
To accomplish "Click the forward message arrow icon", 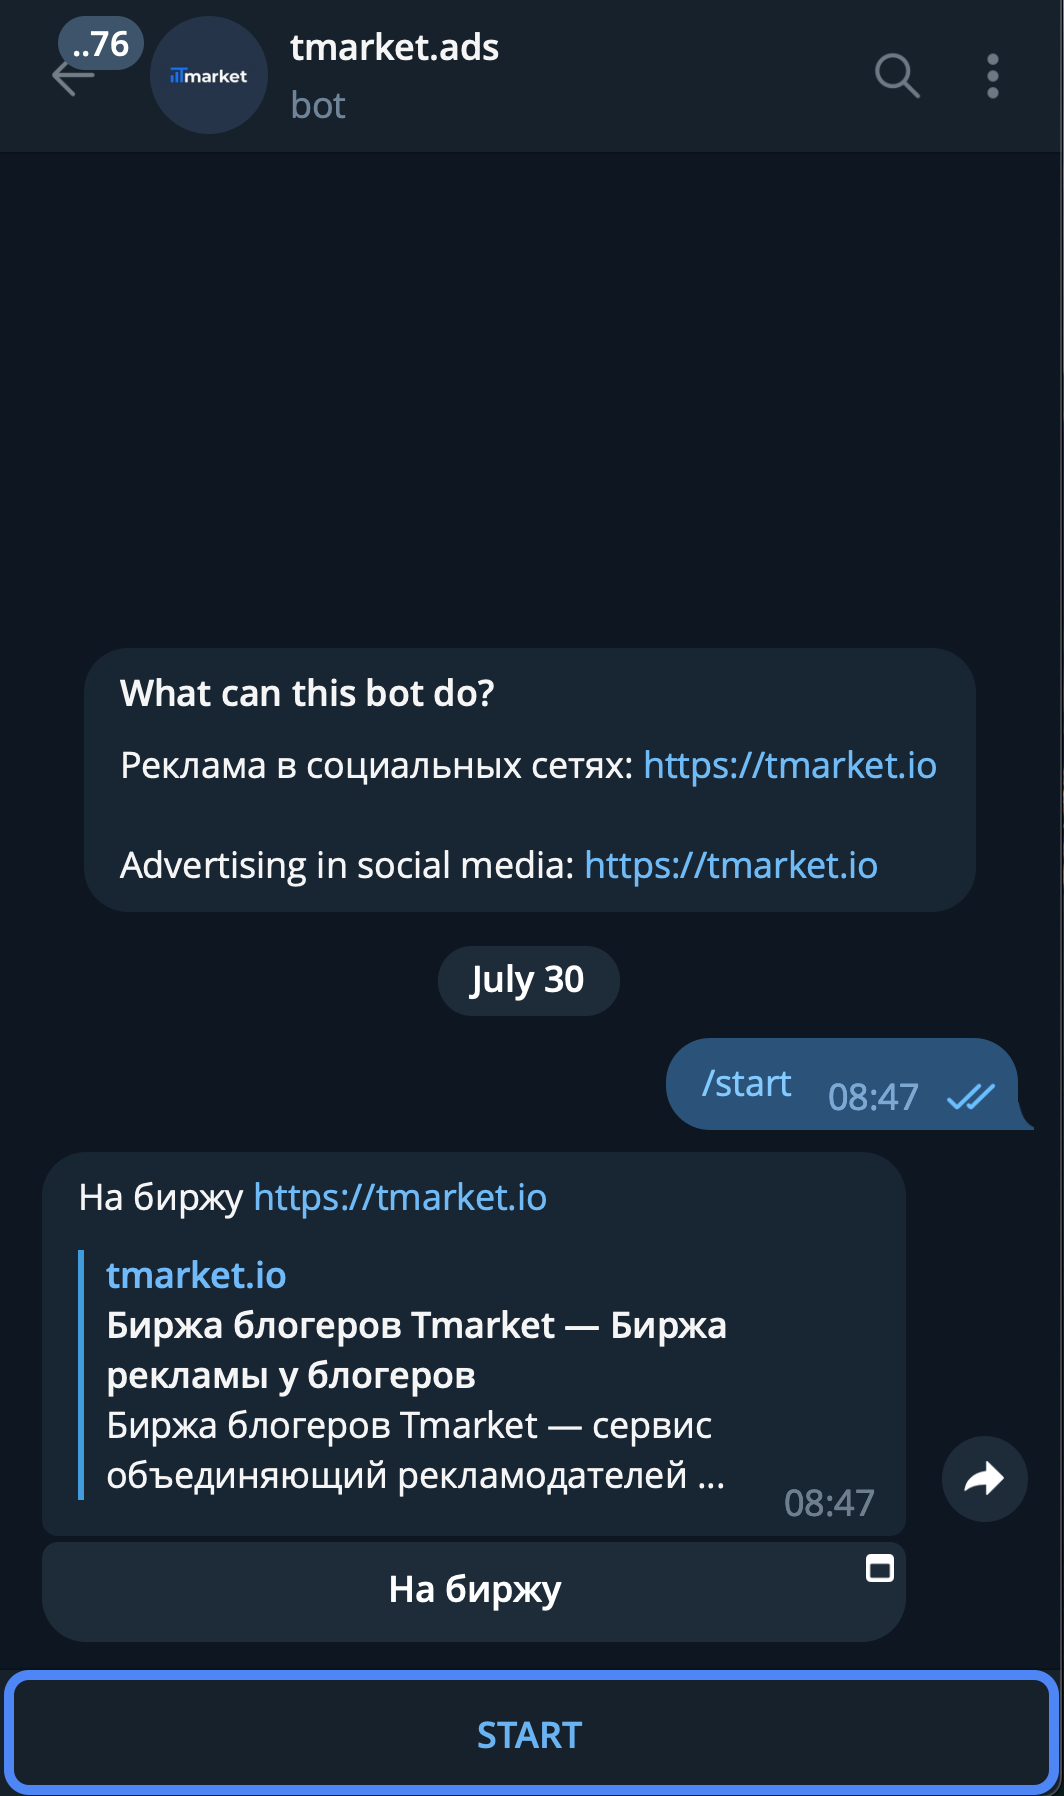I will pyautogui.click(x=984, y=1478).
